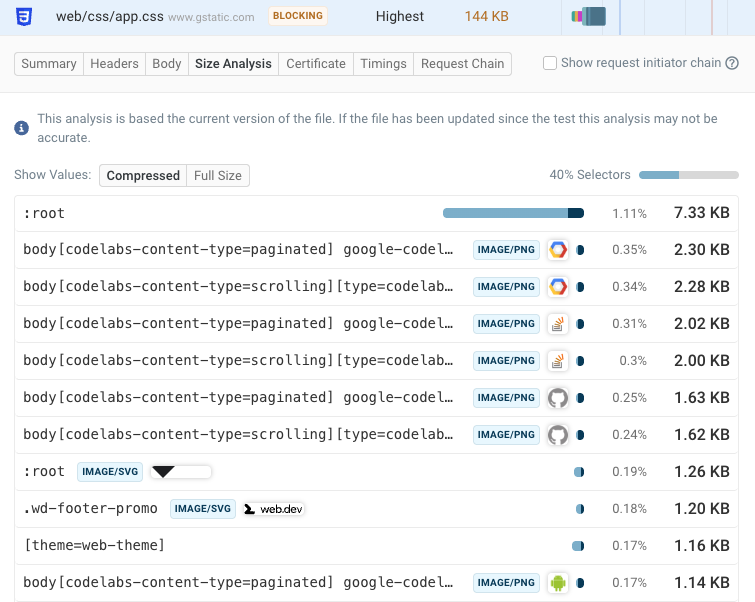Select the Size Analysis tab
The height and width of the screenshot is (602, 755).
tap(233, 64)
